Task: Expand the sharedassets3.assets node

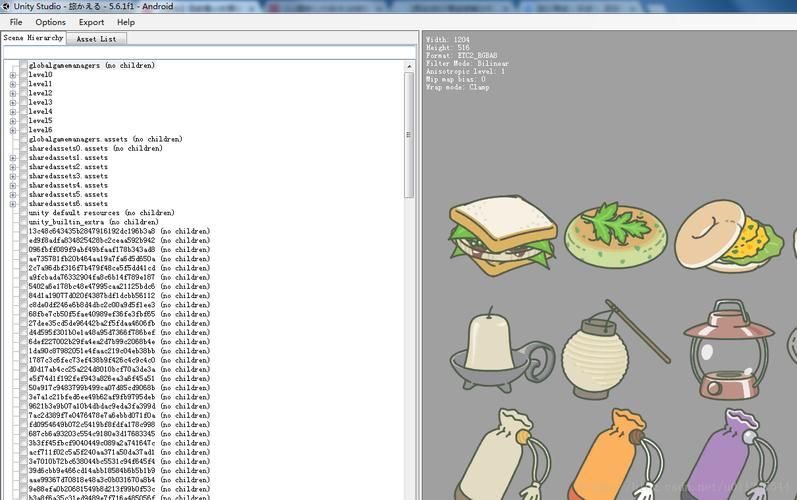Action: click(13, 176)
